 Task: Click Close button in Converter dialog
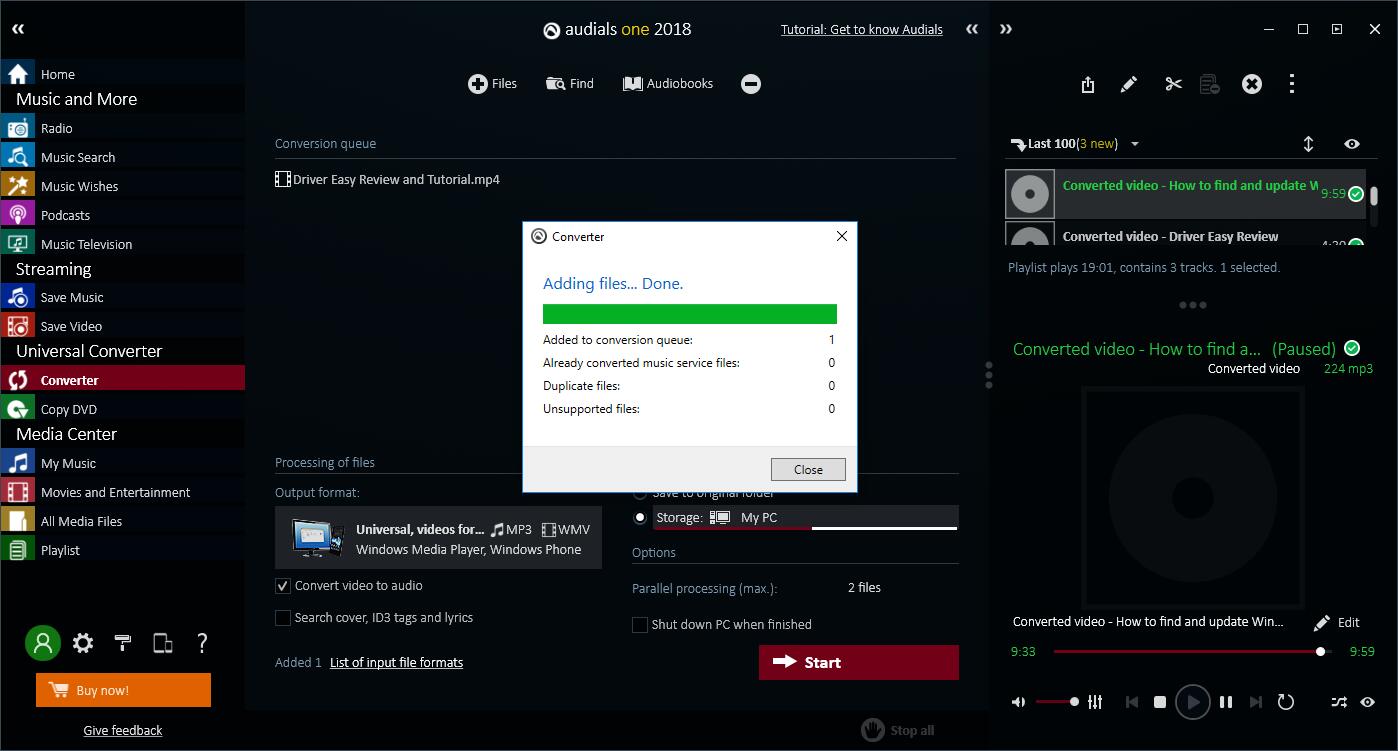coord(808,469)
